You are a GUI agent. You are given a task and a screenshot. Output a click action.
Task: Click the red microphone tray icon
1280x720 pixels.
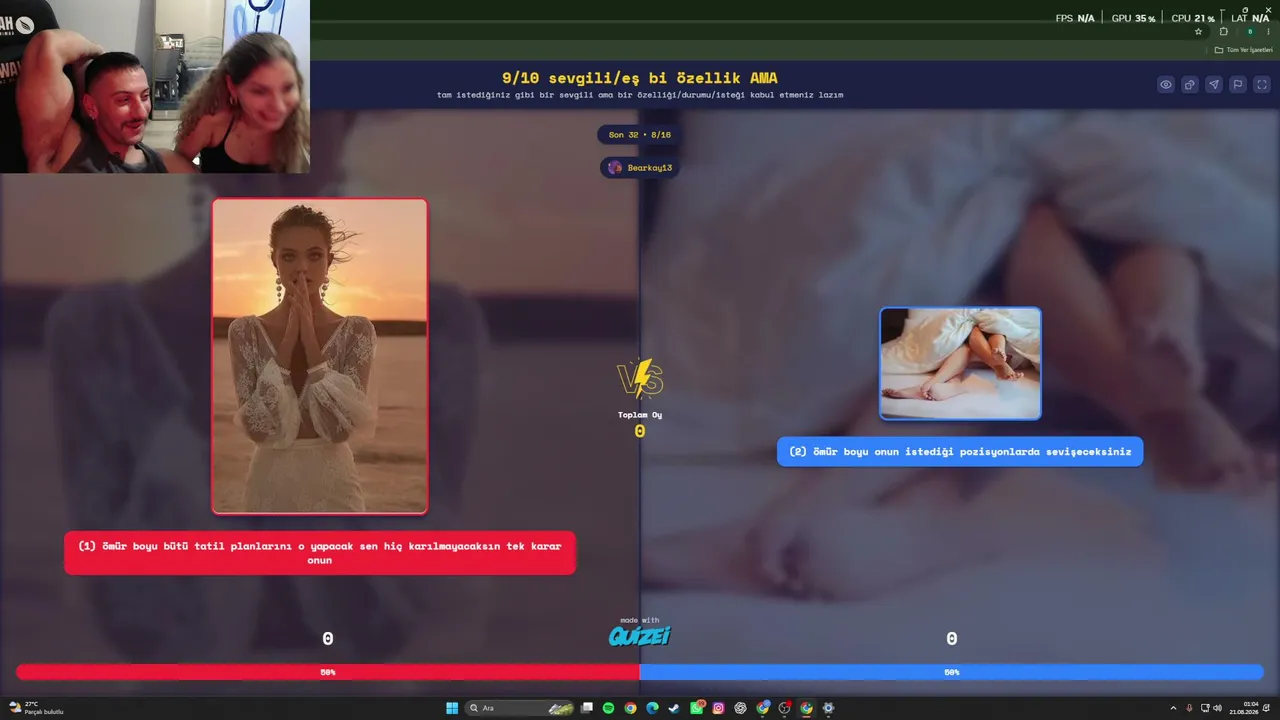(x=1189, y=708)
